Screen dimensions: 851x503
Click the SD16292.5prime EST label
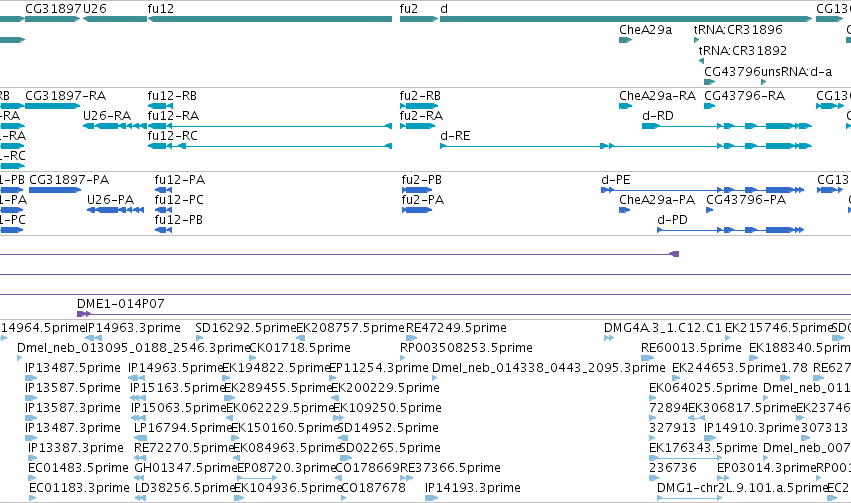(246, 328)
